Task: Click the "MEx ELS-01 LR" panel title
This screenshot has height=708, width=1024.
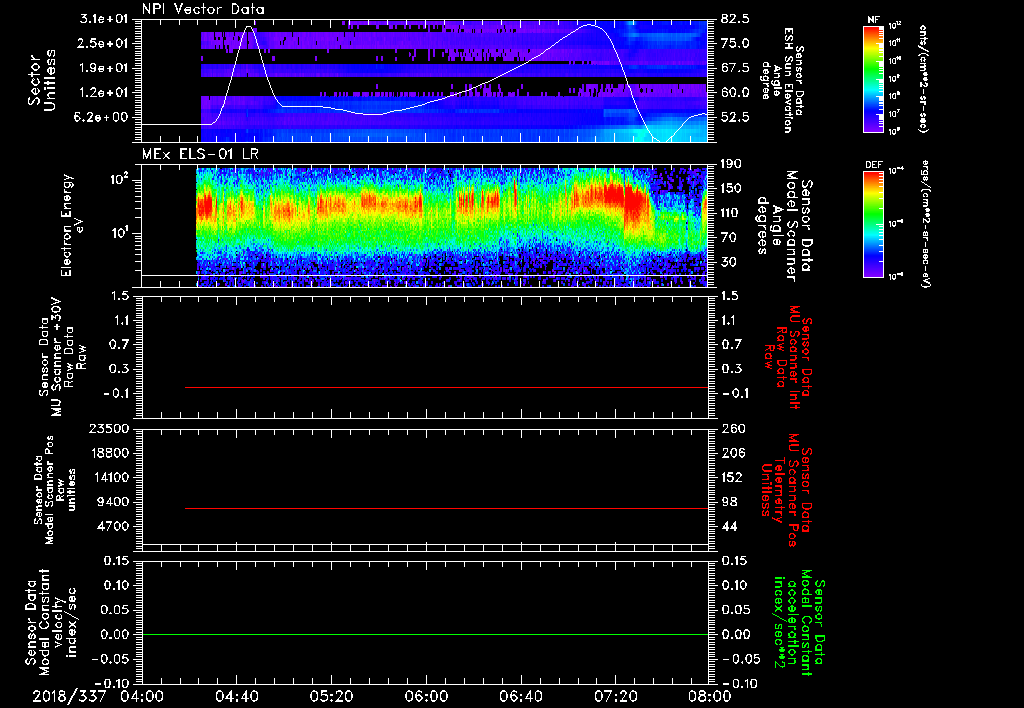Action: tap(200, 154)
